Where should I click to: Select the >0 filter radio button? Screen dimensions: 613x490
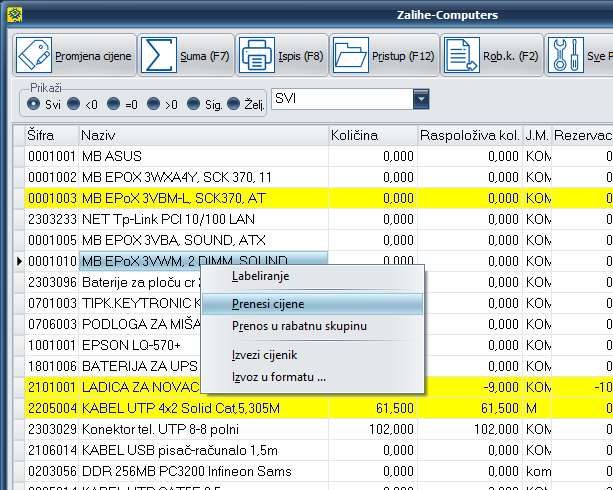point(154,103)
